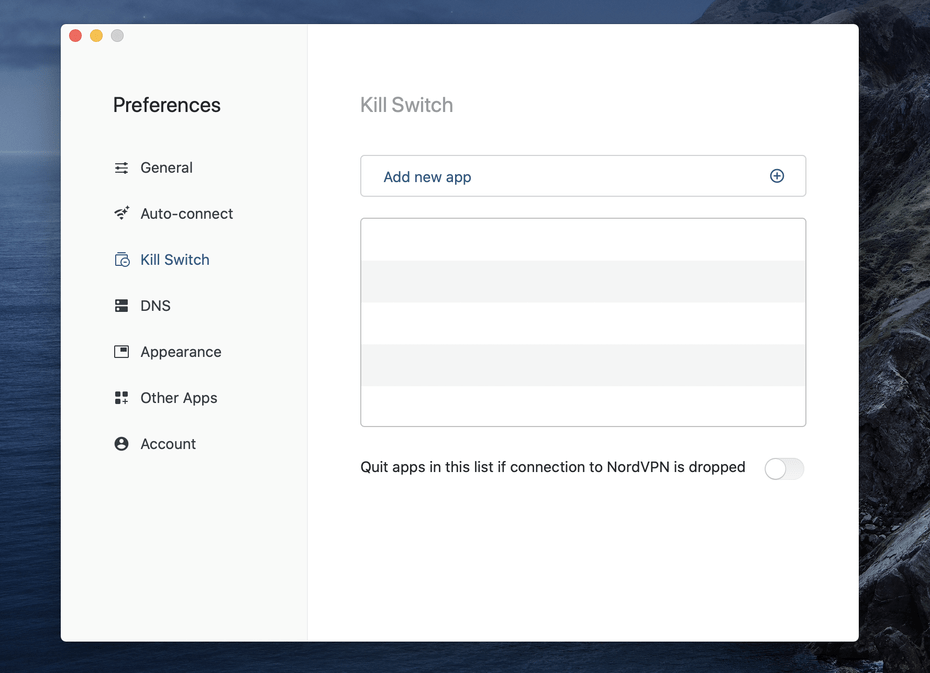Viewport: 930px width, 673px height.
Task: Show the Other Apps section
Action: [179, 398]
